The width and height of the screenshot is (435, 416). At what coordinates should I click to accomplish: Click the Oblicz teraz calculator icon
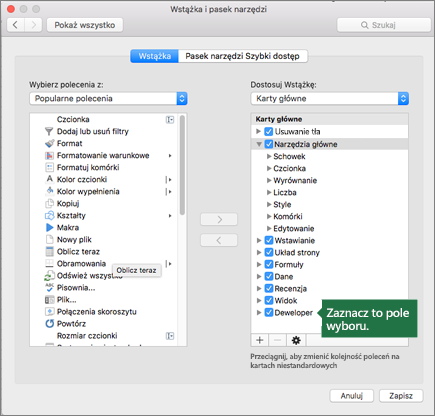pyautogui.click(x=49, y=251)
